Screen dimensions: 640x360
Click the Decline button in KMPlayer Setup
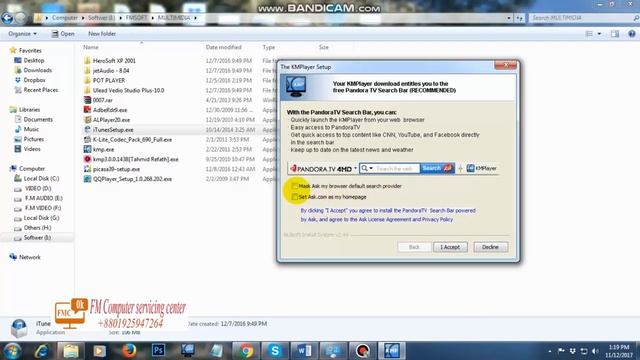click(x=490, y=247)
